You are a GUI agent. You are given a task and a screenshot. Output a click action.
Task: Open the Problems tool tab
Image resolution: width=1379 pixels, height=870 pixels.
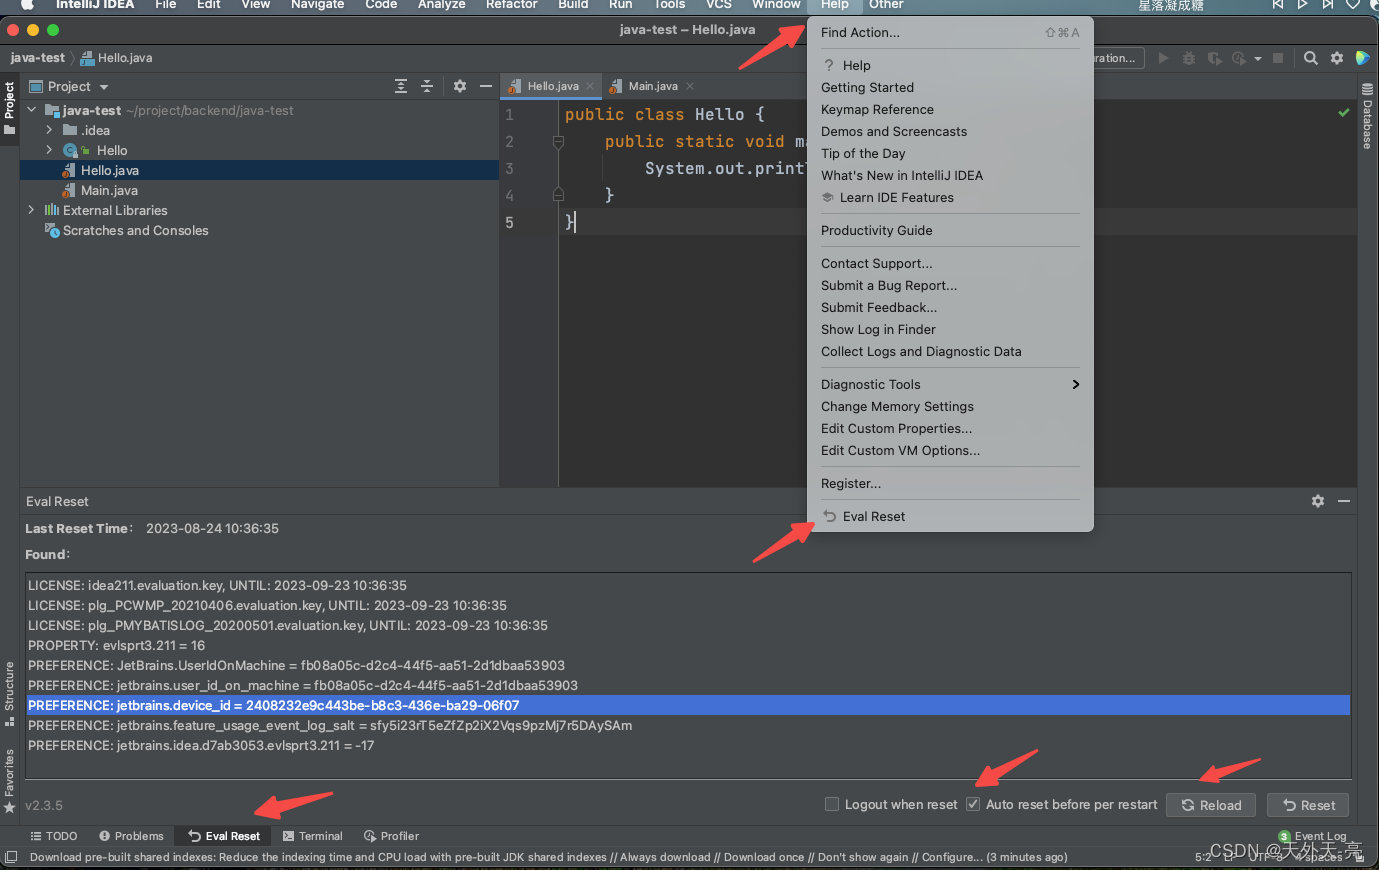131,836
